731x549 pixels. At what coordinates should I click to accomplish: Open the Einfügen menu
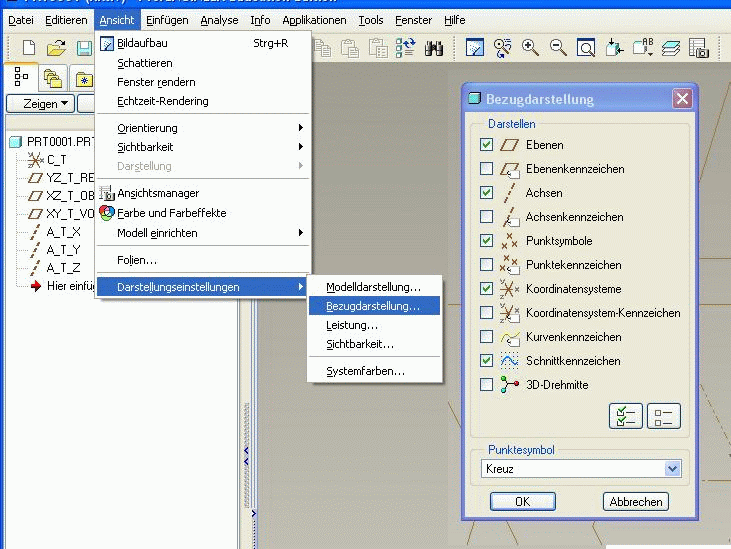[x=167, y=20]
